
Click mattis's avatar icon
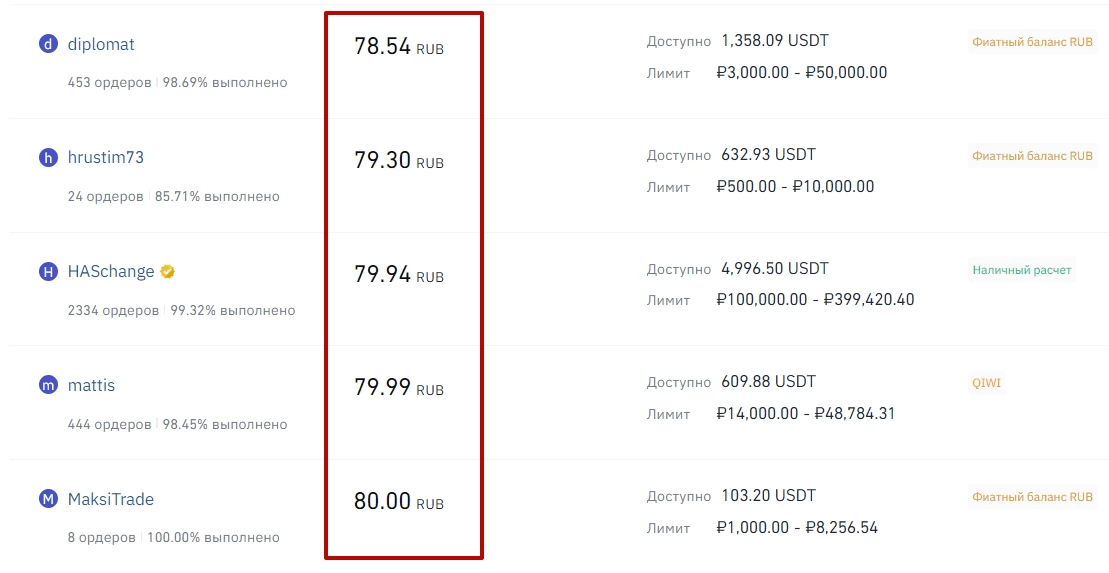(x=48, y=385)
